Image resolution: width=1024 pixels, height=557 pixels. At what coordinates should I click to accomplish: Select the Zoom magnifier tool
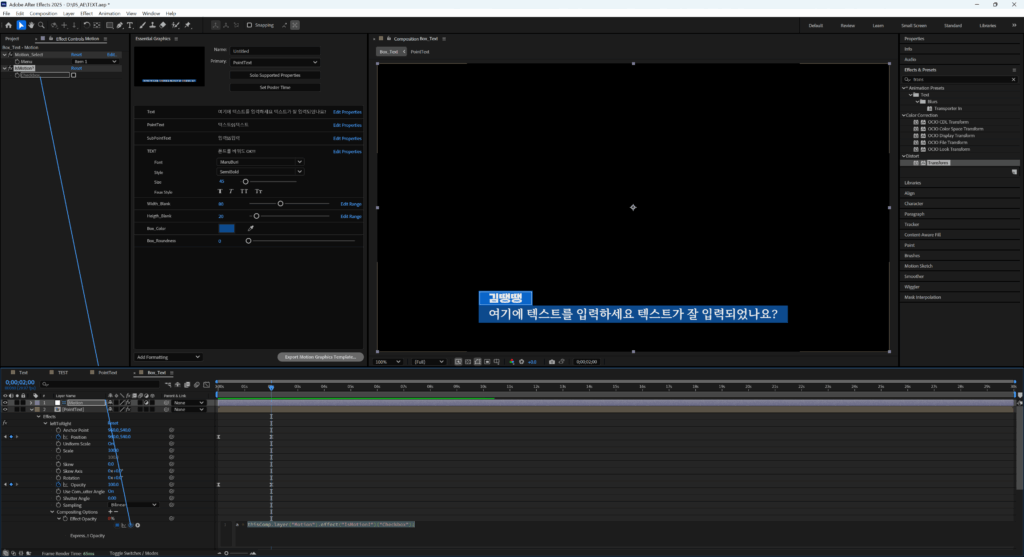[x=41, y=25]
